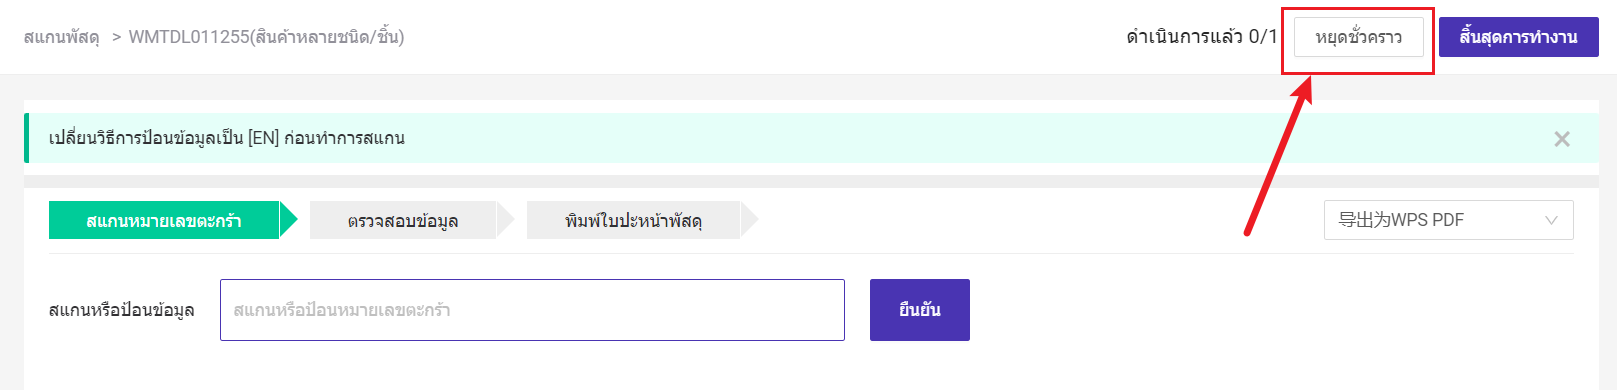Click the สิ้นสุดการทำงาน end-work button
Viewport: 1617px width, 390px height.
click(x=1518, y=37)
